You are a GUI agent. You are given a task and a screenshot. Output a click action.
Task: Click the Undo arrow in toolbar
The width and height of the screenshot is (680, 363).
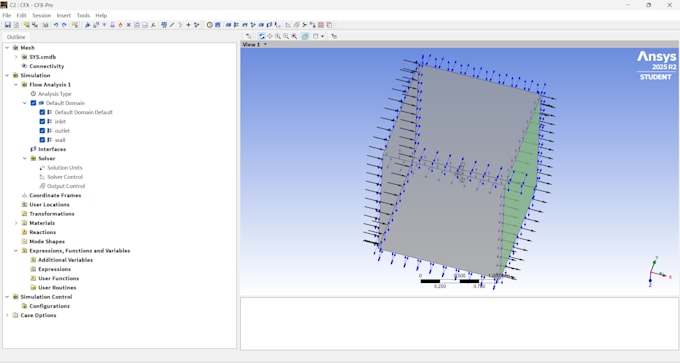coord(56,25)
